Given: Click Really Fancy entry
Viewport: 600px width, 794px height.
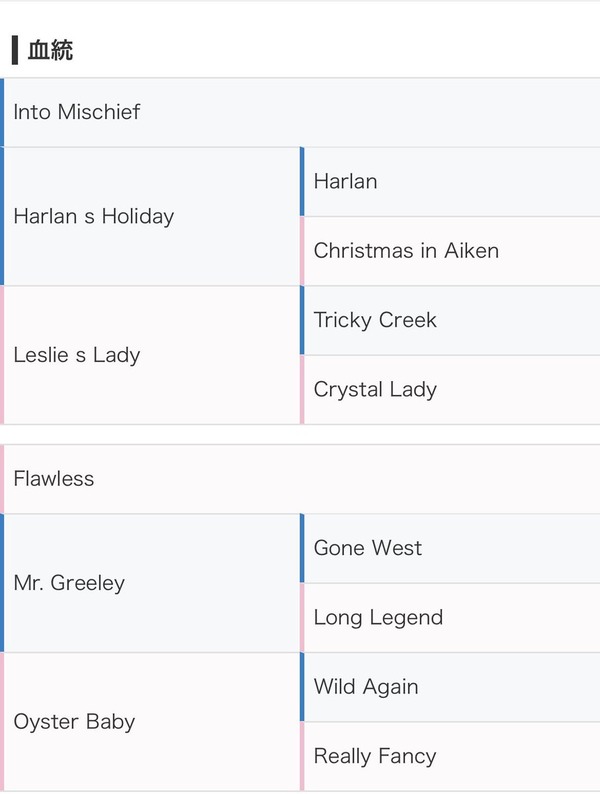Looking at the screenshot, I should tap(450, 757).
